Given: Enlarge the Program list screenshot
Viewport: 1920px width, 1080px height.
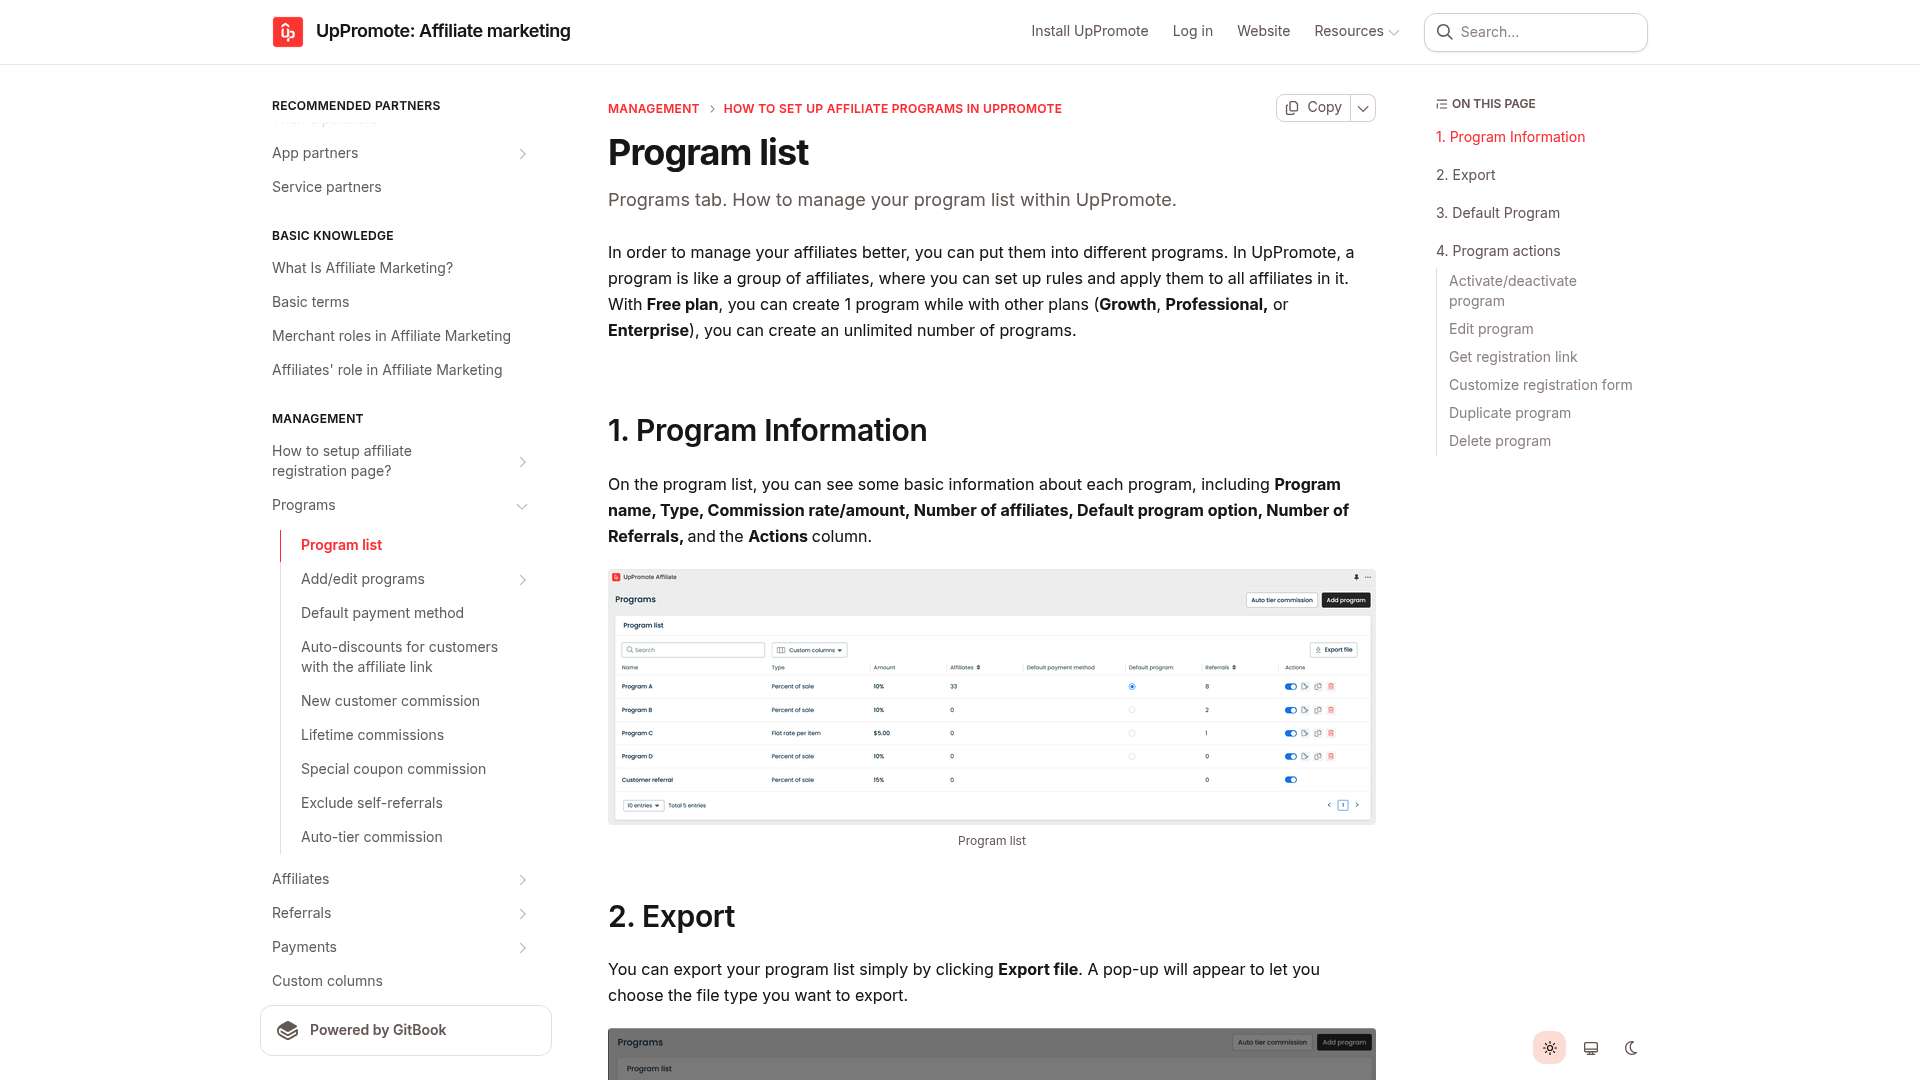Looking at the screenshot, I should click(991, 697).
